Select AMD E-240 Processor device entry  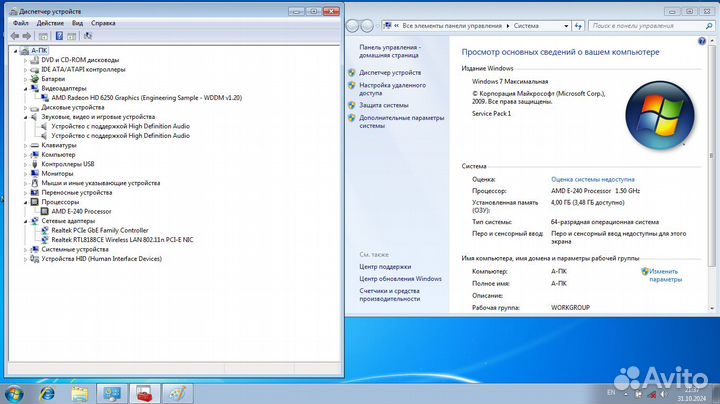pyautogui.click(x=82, y=211)
